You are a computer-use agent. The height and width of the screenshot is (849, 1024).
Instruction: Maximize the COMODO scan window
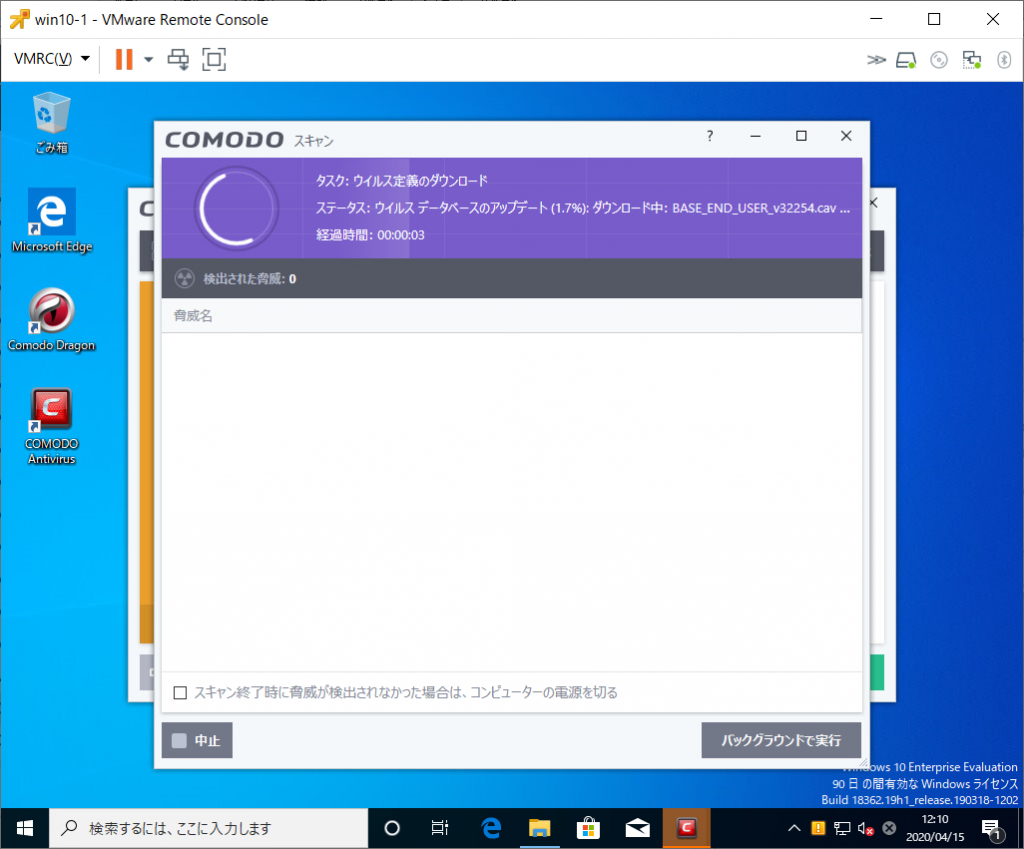point(801,136)
